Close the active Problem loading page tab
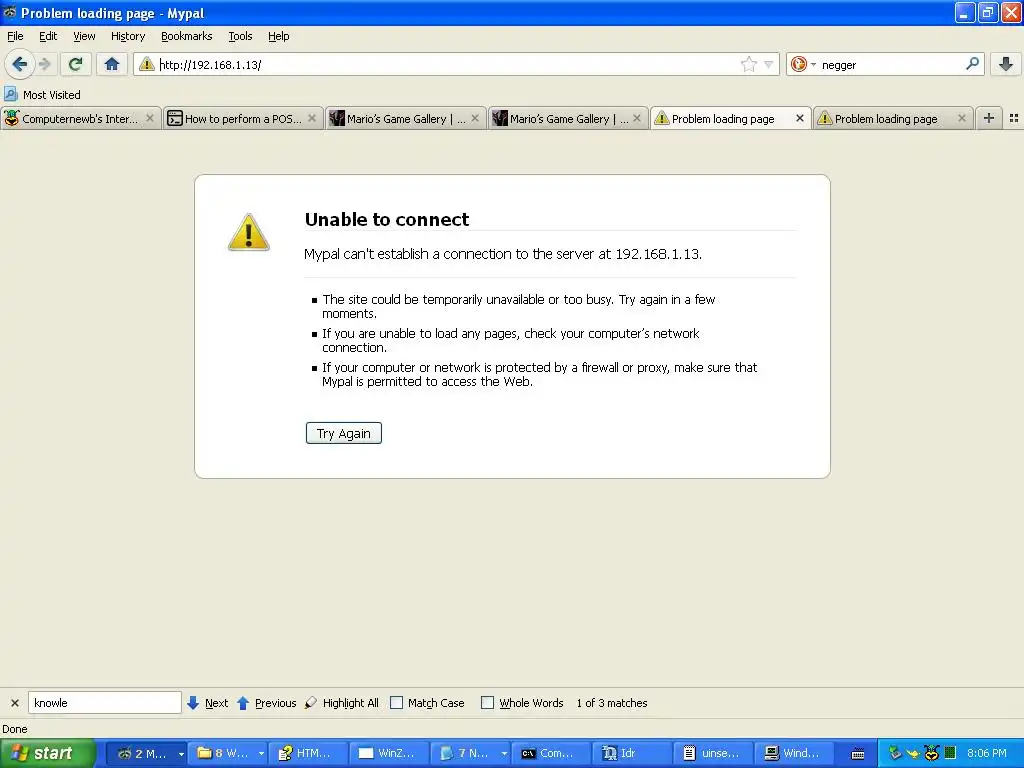This screenshot has width=1024, height=768. pyautogui.click(x=799, y=118)
